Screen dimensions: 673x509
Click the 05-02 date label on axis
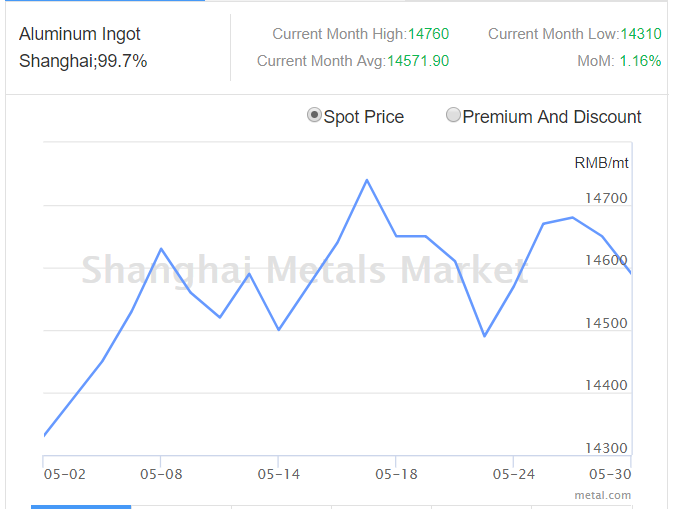65,474
